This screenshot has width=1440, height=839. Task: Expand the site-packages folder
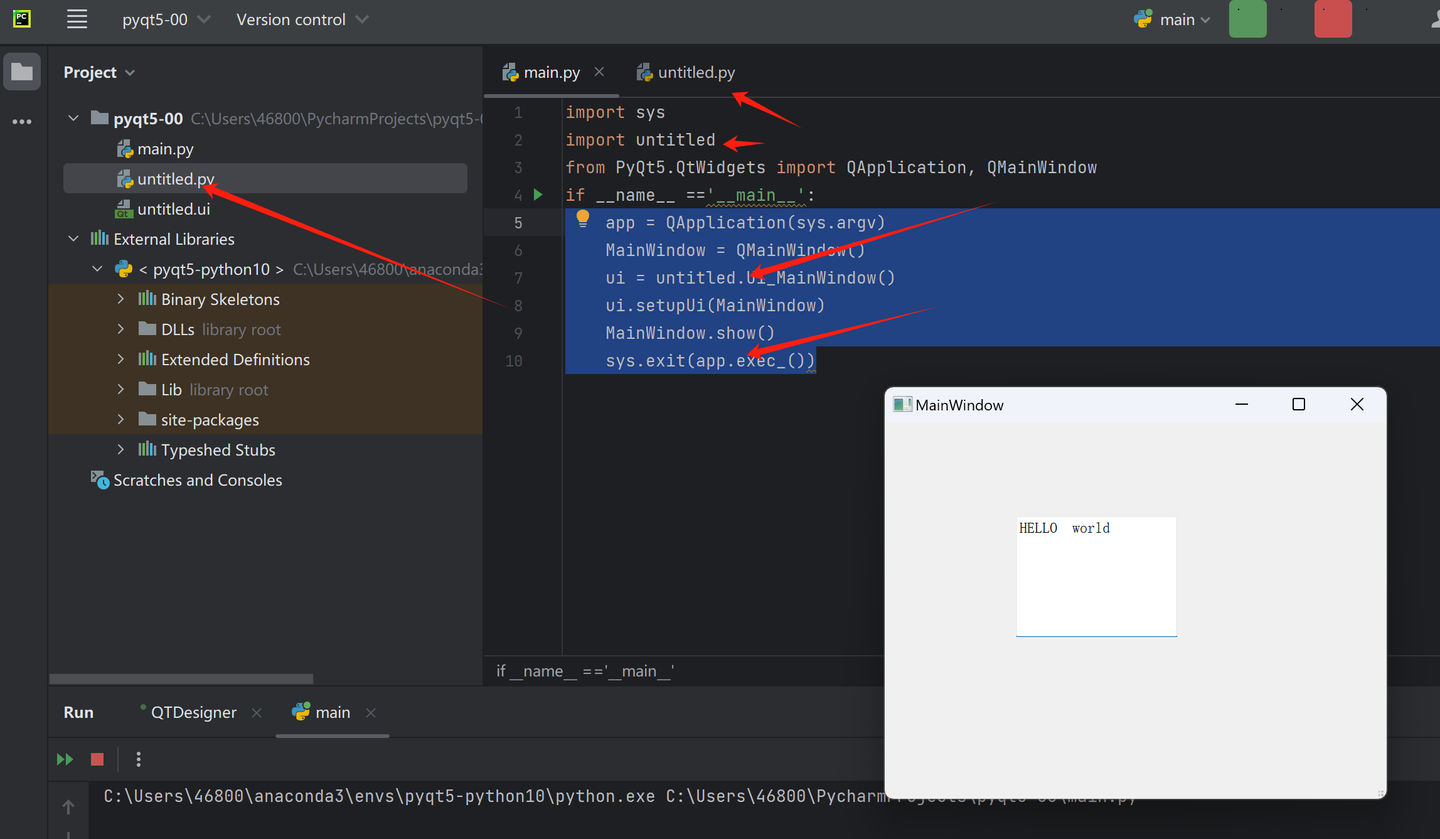click(121, 419)
